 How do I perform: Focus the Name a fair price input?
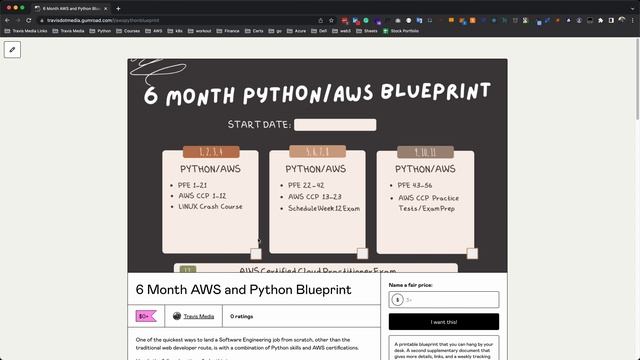click(444, 300)
